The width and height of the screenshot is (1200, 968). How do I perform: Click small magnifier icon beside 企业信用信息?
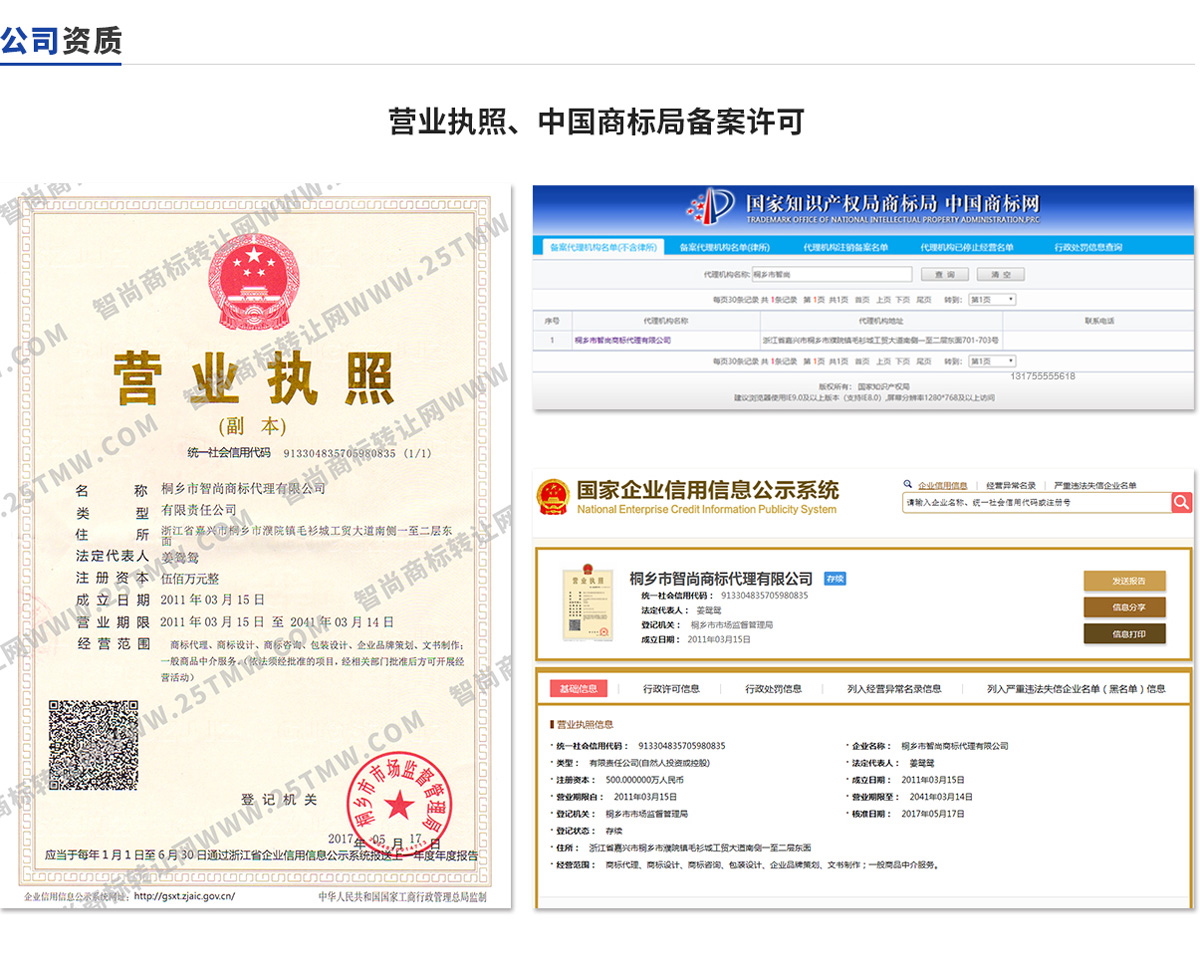tap(908, 484)
